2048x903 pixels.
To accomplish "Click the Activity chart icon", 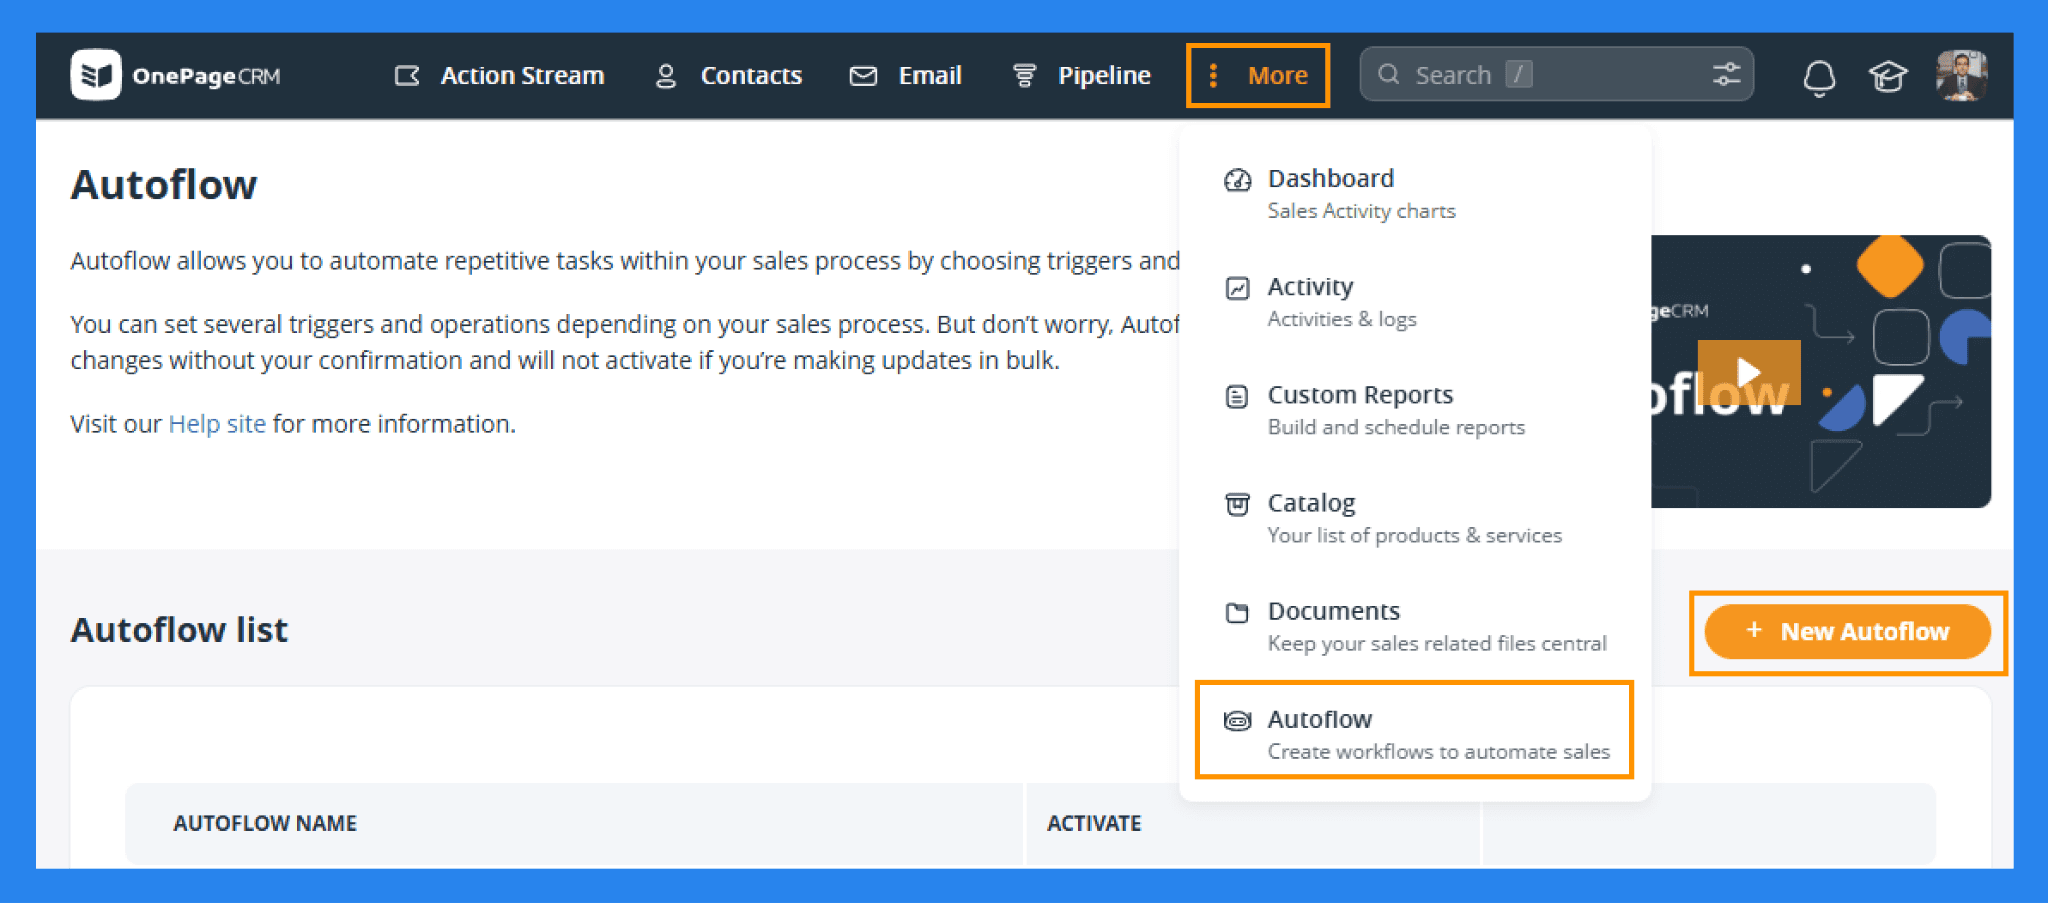I will point(1238,288).
